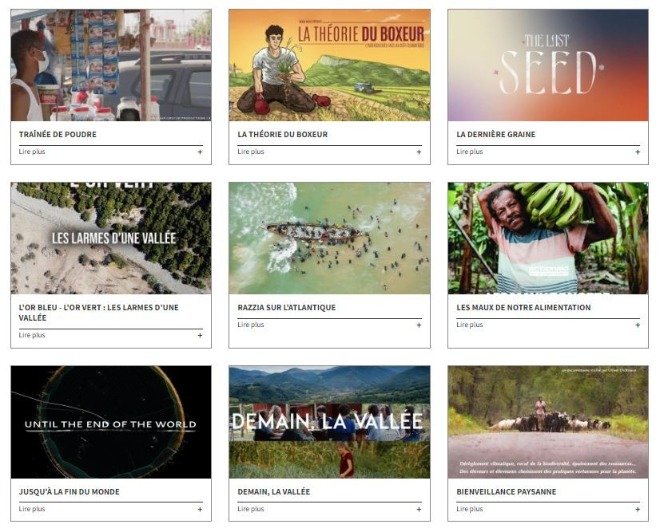
Task: Expand the plus icon on Traînée de poudre card
Action: point(200,152)
